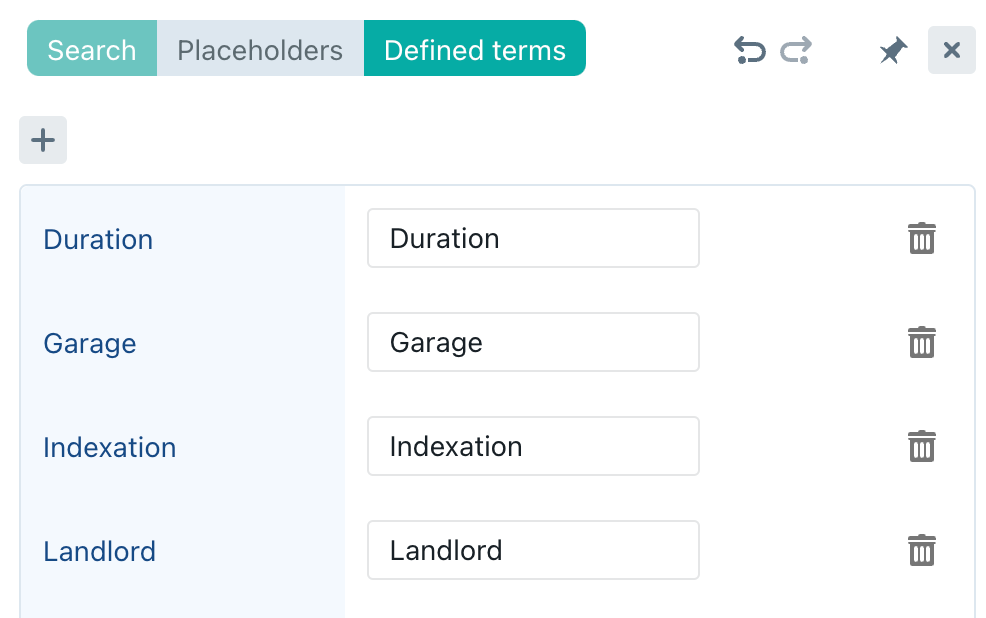986x618 pixels.
Task: Focus the Garage input field
Action: [x=533, y=343]
